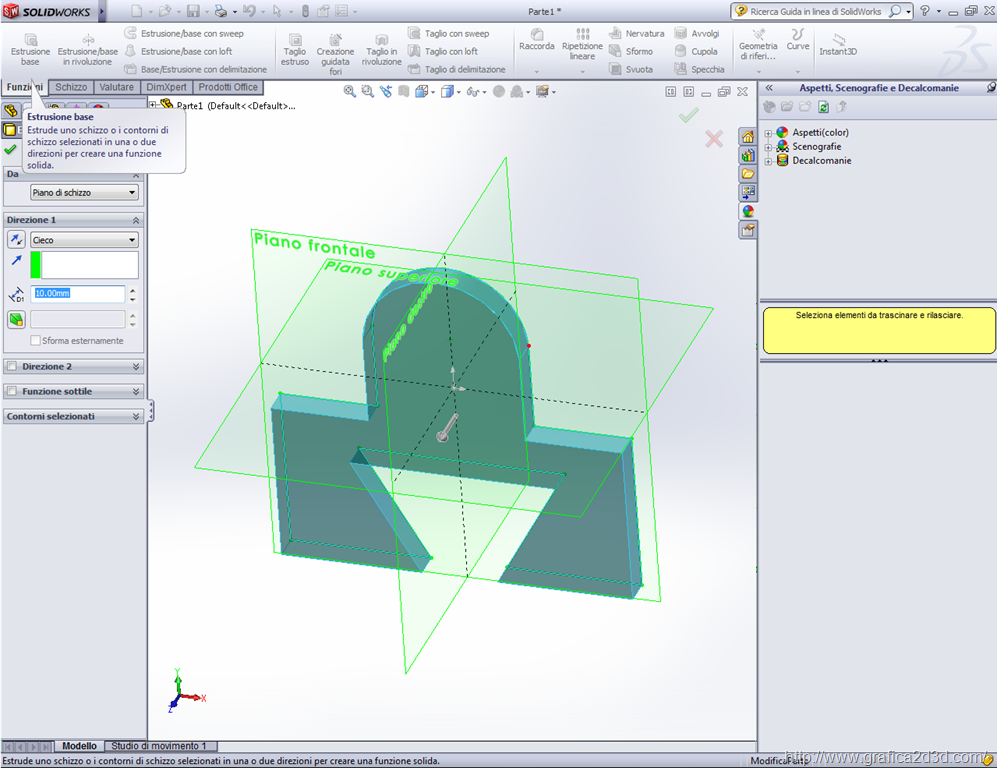The image size is (997, 768).
Task: Enable the Direzione 2 checkbox
Action: click(12, 367)
